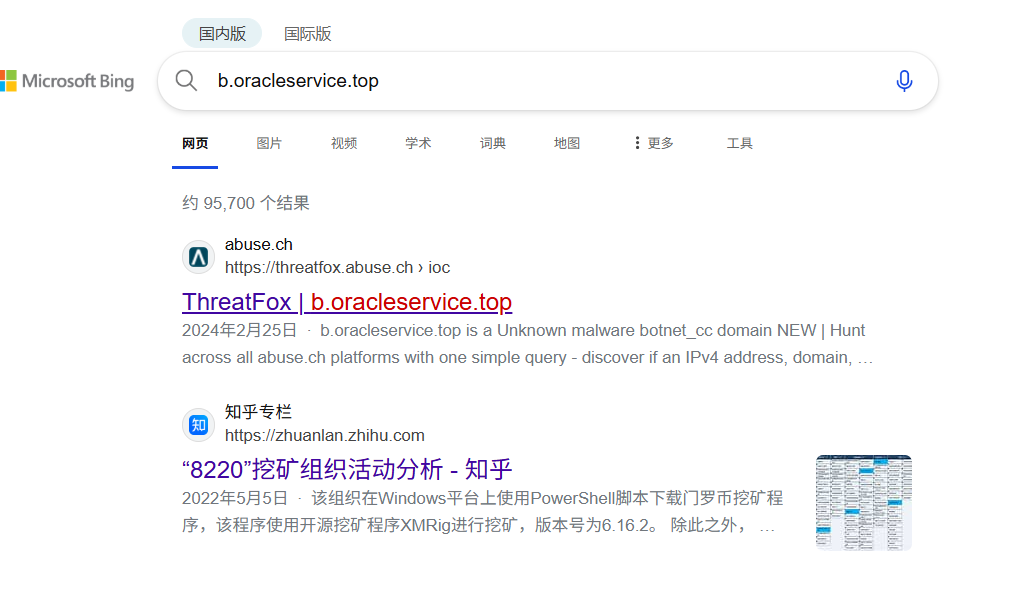Select the 网页 tab
Screen dimensions: 1022x598
195,143
